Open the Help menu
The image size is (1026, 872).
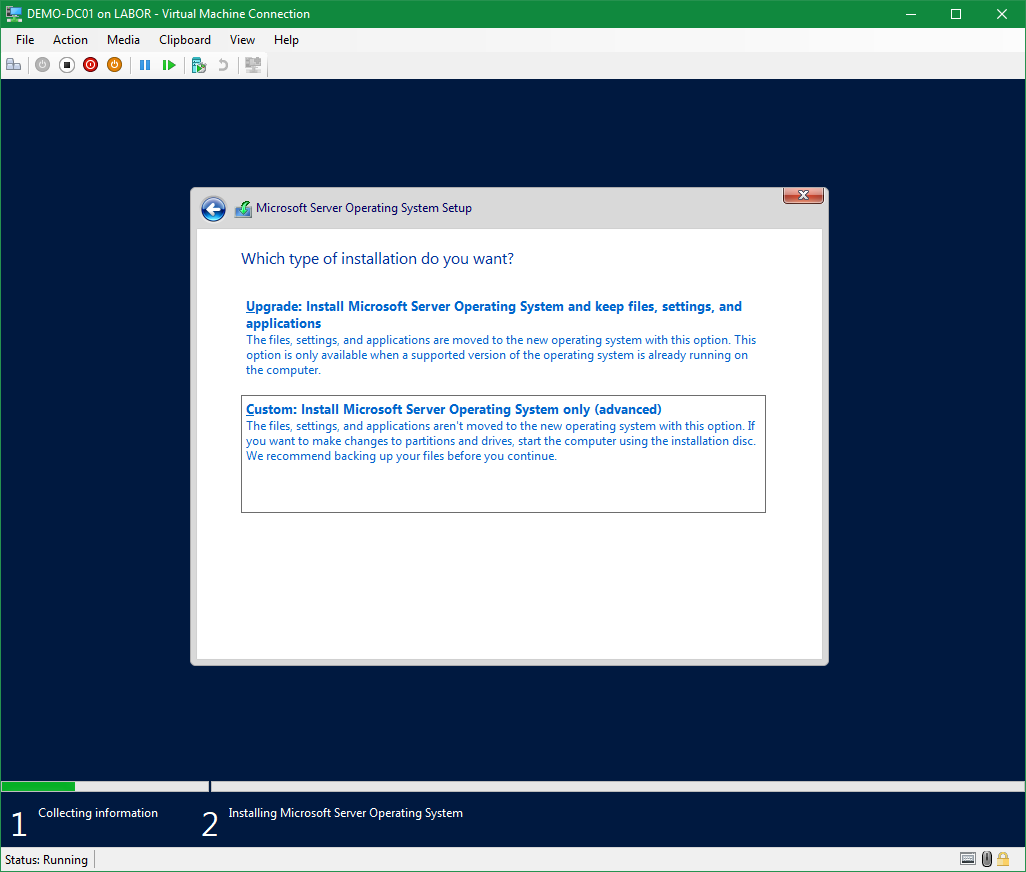click(x=286, y=40)
